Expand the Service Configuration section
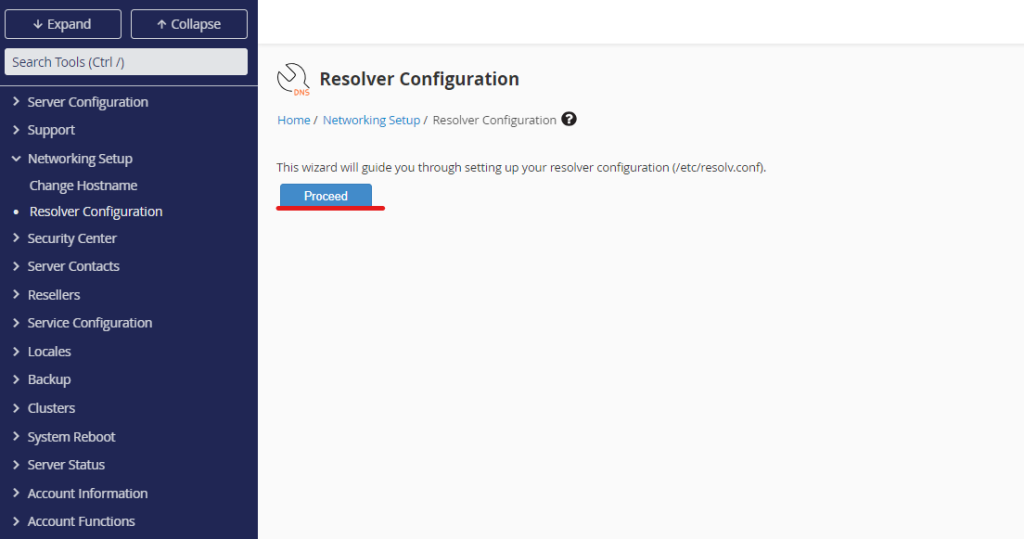The width and height of the screenshot is (1024, 539). coord(90,323)
